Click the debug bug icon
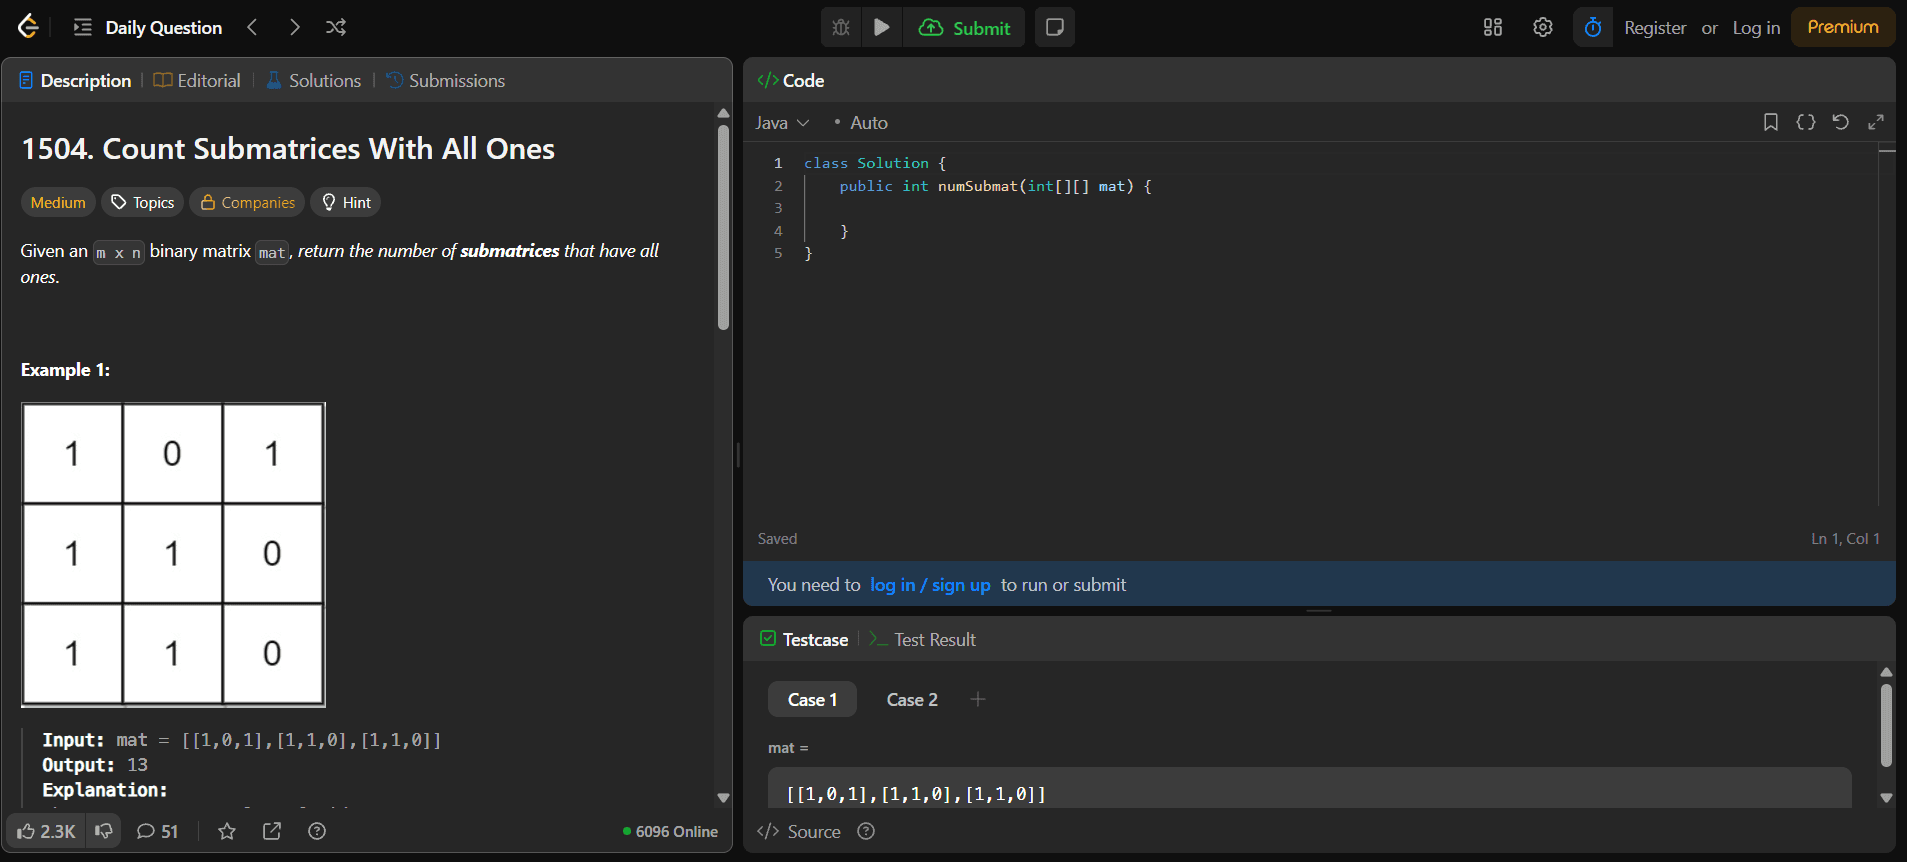1907x862 pixels. click(841, 27)
